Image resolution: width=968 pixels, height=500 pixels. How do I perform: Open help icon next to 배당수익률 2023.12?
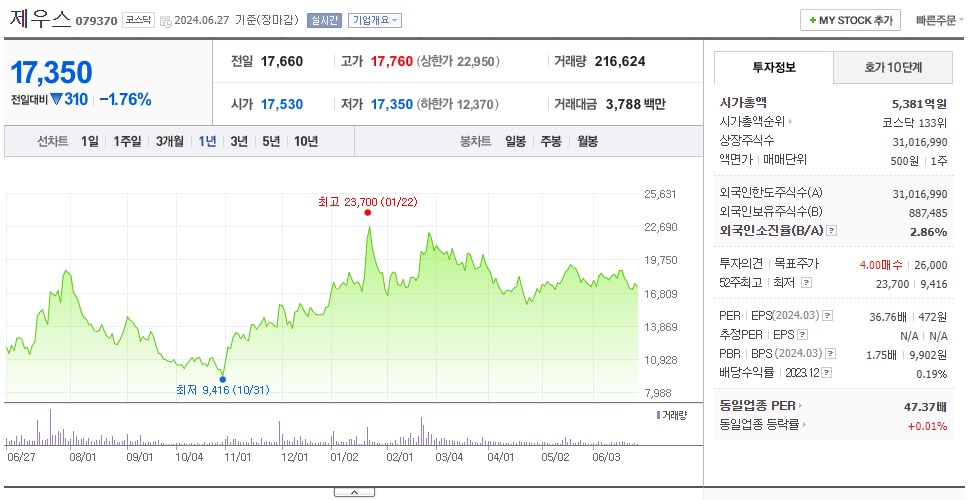[827, 373]
